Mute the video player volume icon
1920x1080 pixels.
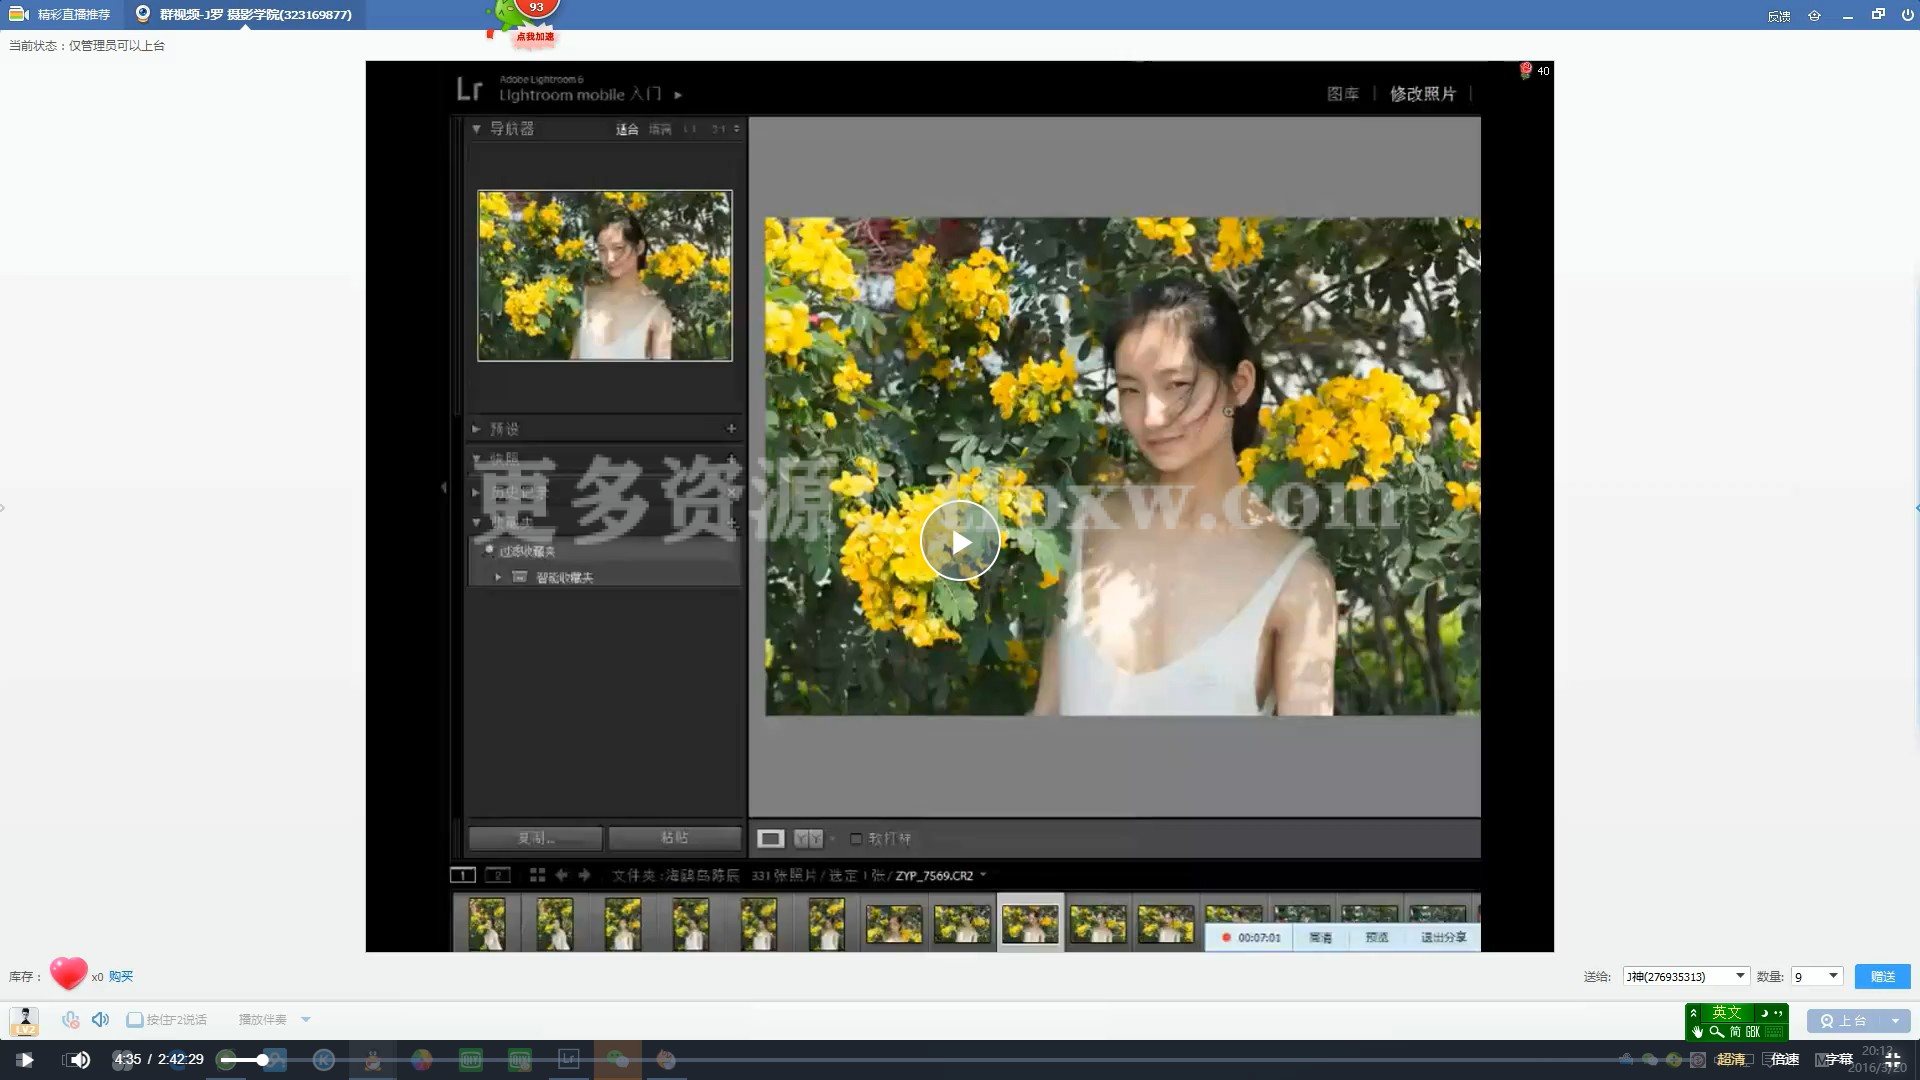pyautogui.click(x=79, y=1059)
